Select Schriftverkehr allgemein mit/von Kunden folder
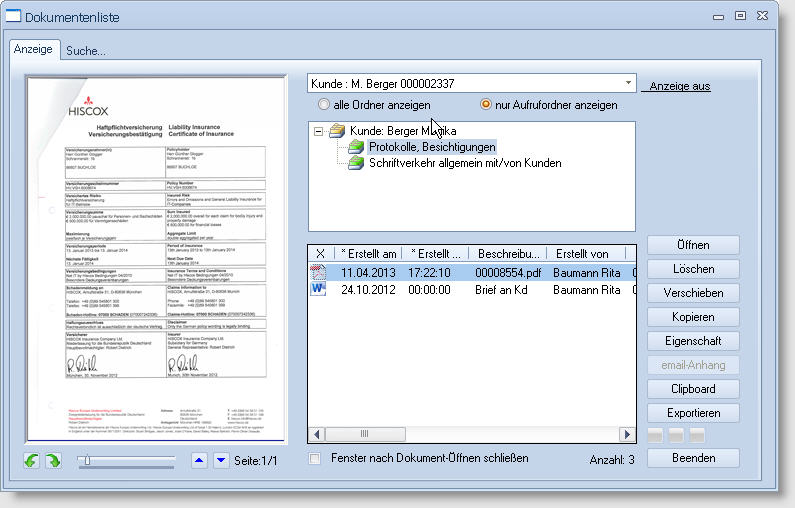 464,163
